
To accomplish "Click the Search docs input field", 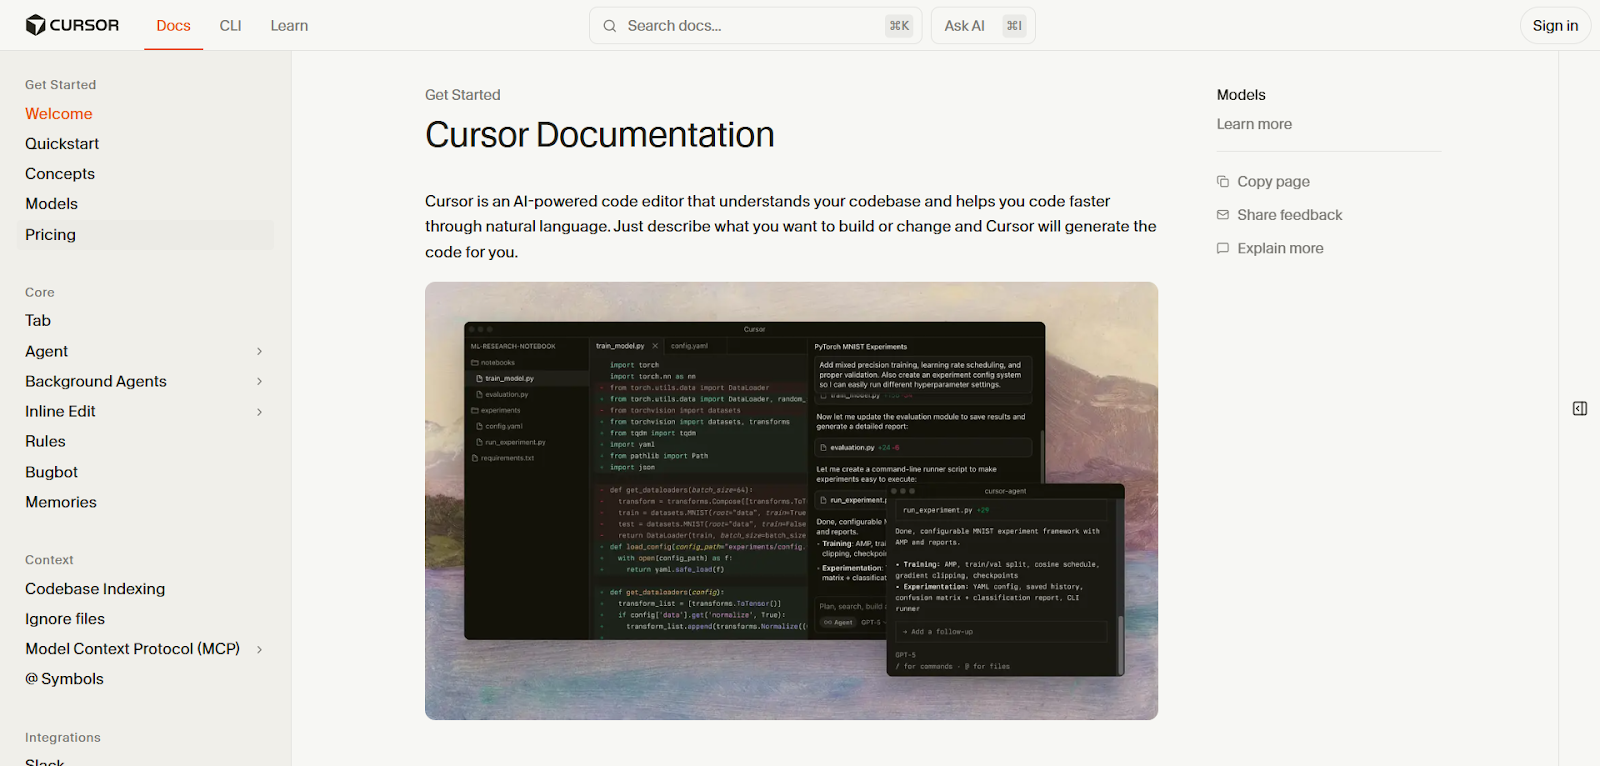I will coord(755,26).
